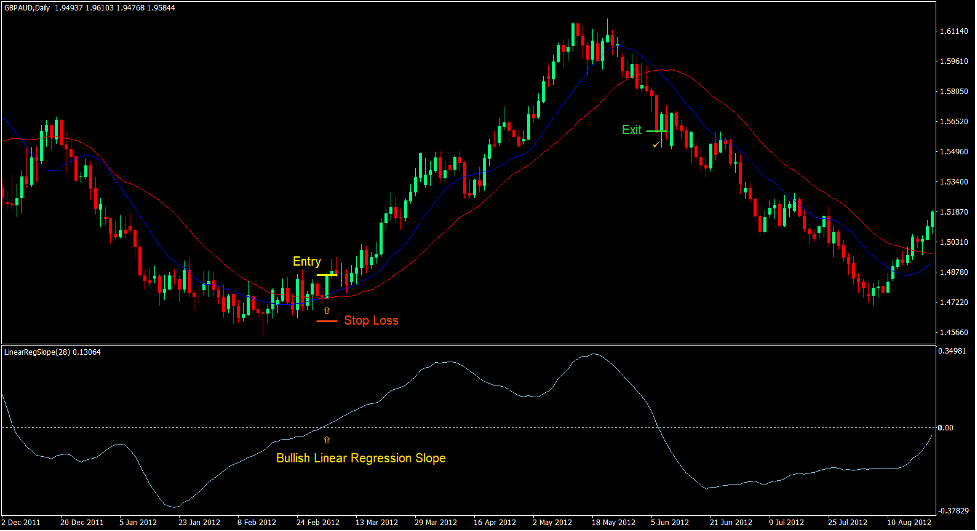Click the 1.45660 price on the axis
Screen dimensions: 977x531
[x=955, y=332]
